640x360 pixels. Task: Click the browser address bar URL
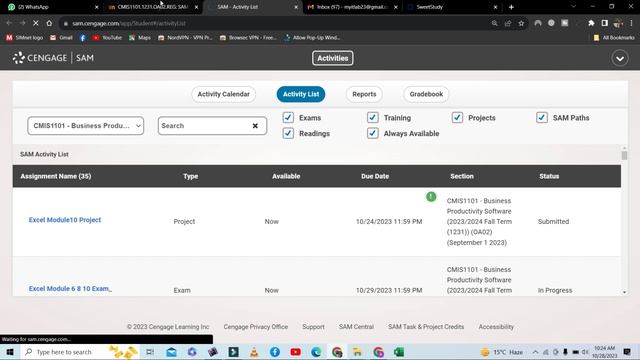coord(129,23)
